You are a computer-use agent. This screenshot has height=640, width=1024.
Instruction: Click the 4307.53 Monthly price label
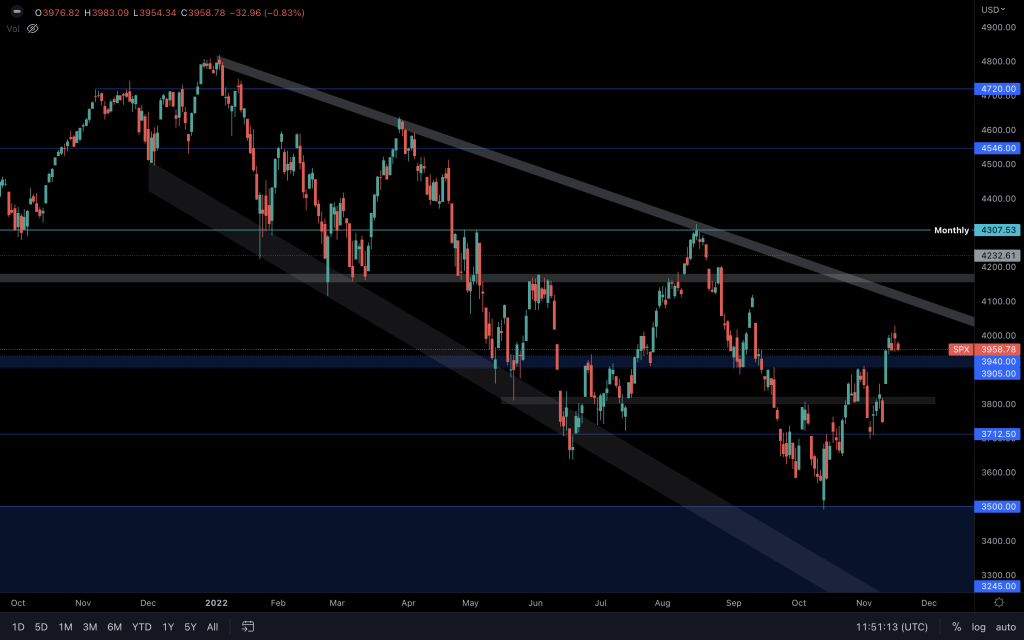point(996,230)
